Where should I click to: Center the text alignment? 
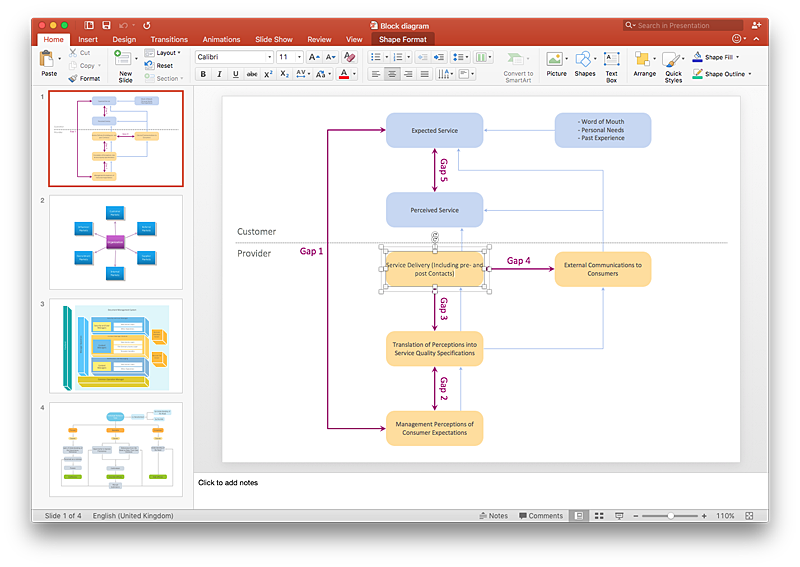click(x=392, y=75)
